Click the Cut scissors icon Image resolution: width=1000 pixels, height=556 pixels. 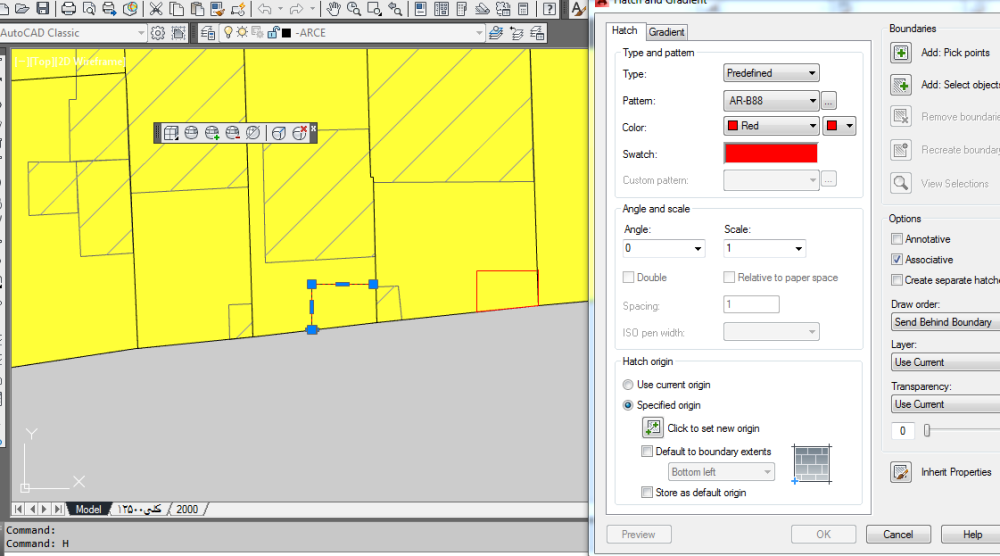point(156,9)
